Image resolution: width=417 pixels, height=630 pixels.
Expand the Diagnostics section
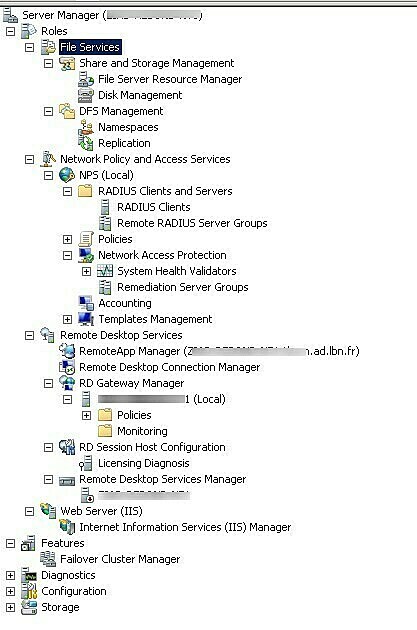[10, 575]
